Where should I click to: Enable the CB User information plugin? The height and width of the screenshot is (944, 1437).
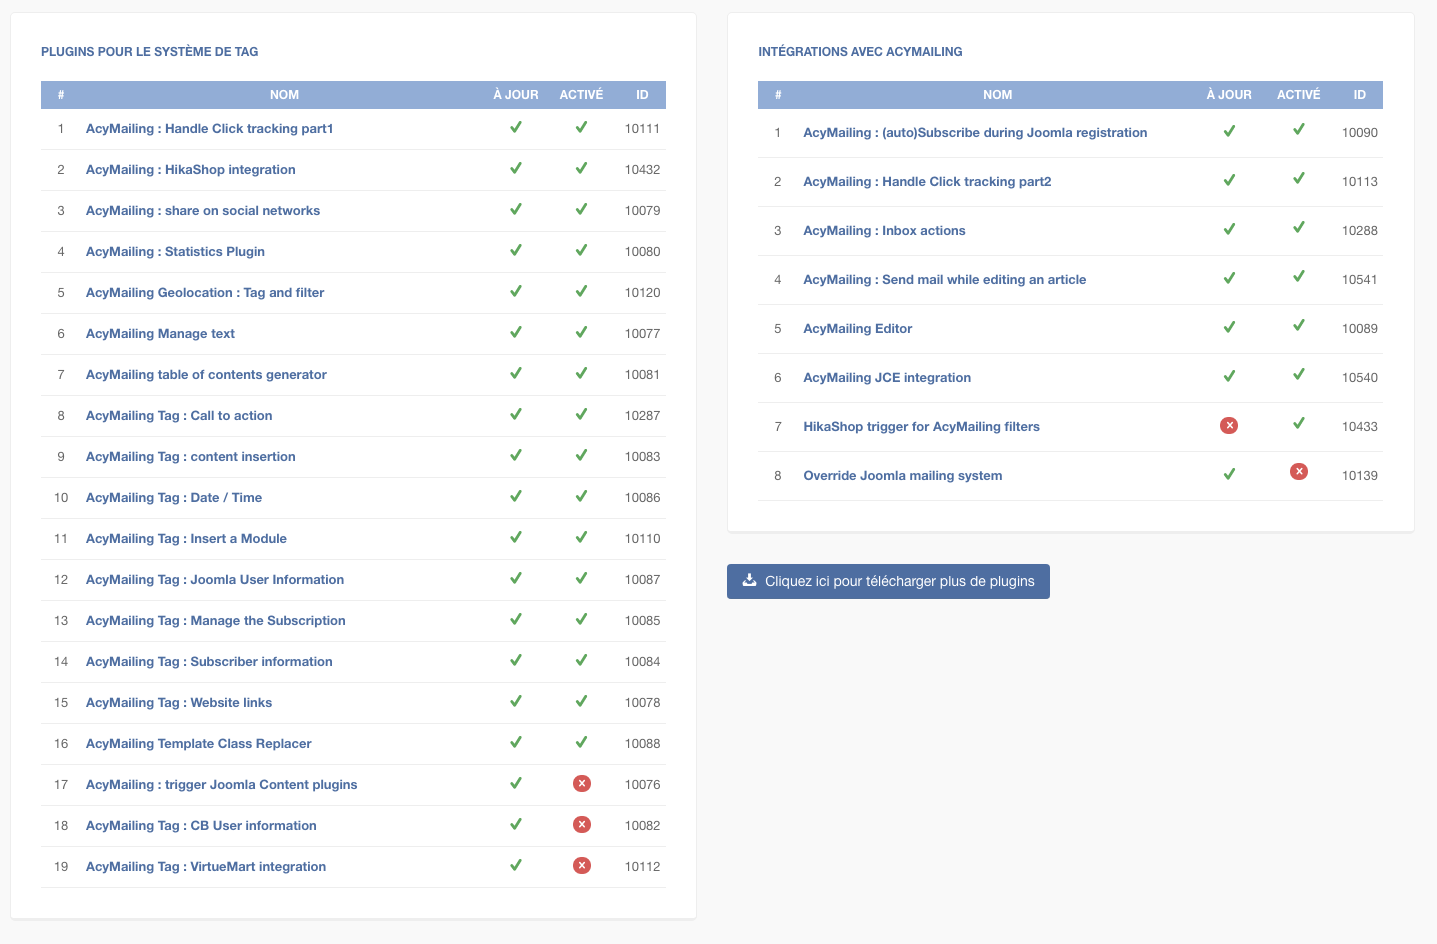pos(581,825)
